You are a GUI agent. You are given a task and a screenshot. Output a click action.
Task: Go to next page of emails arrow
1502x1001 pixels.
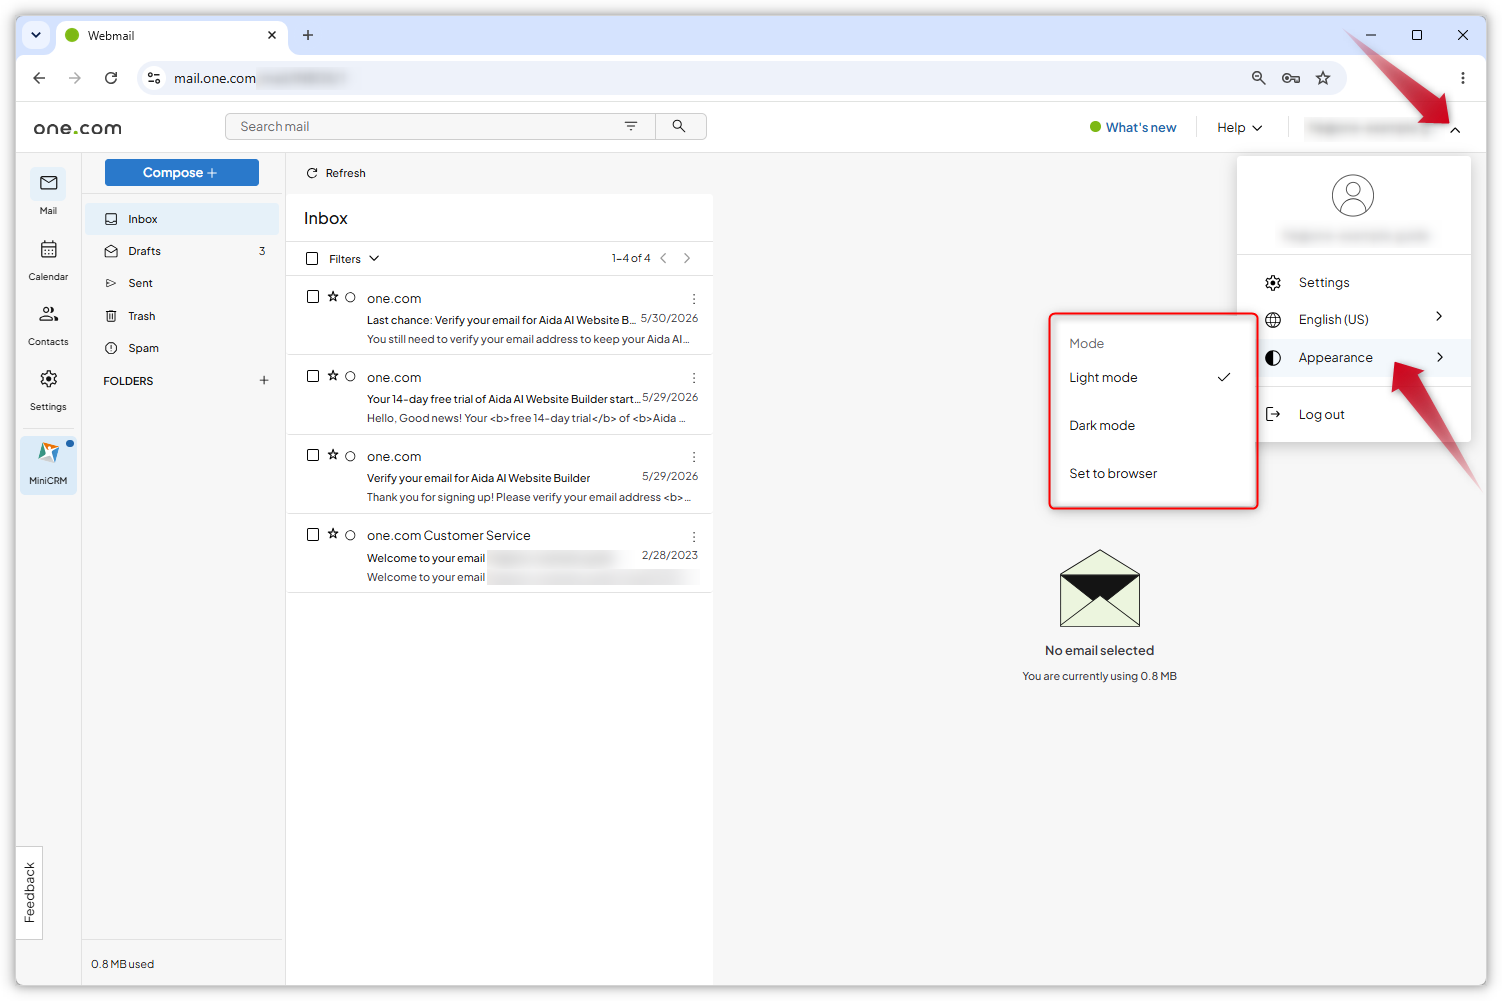(x=687, y=258)
